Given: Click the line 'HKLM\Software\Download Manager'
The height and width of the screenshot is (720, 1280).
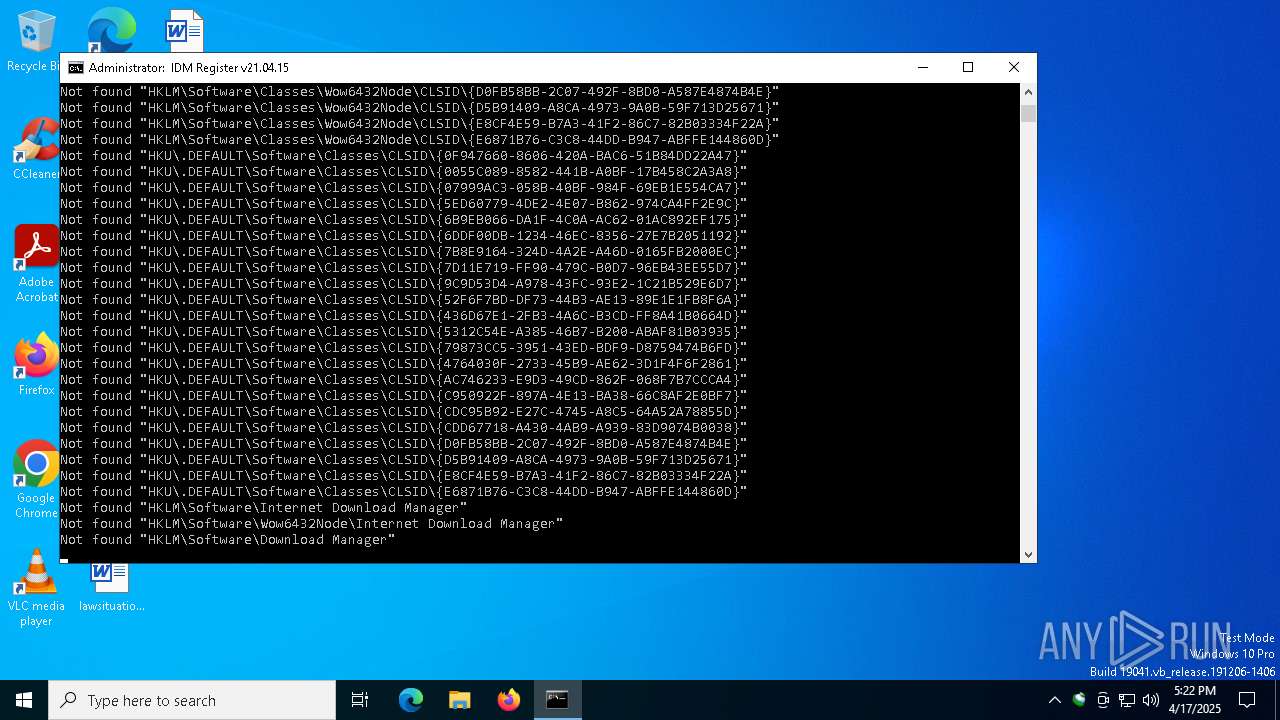Looking at the screenshot, I should [x=227, y=540].
